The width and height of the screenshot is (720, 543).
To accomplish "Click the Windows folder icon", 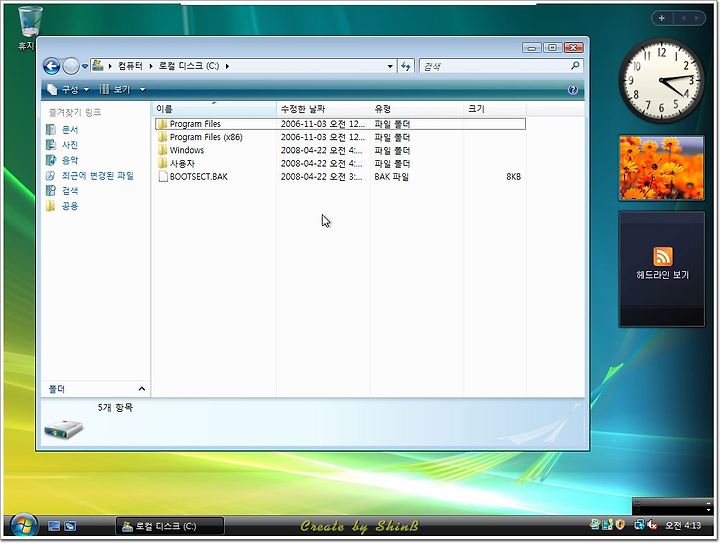I will (162, 150).
